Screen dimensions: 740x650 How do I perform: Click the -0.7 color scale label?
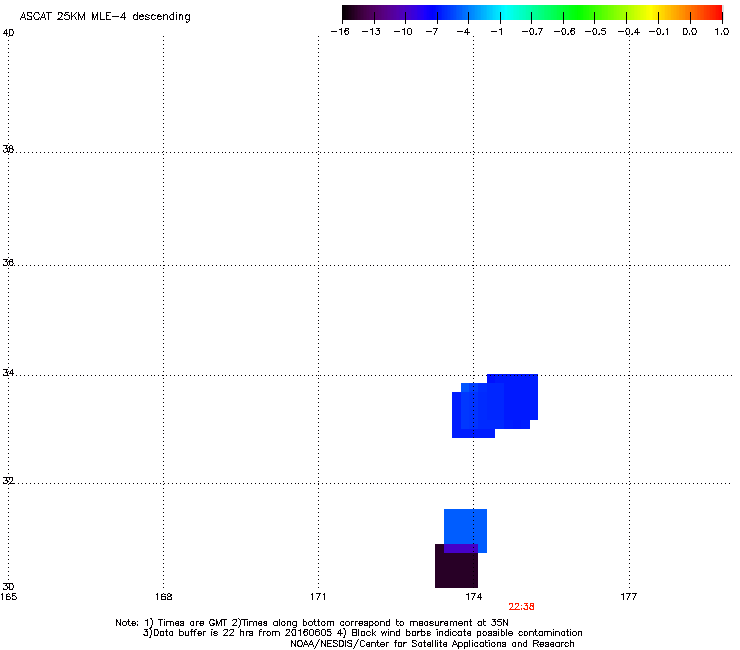coord(532,32)
